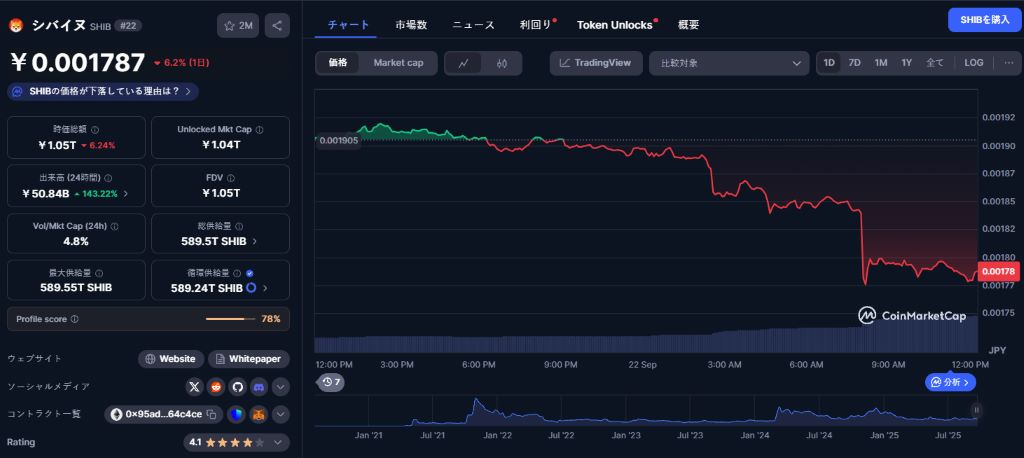Open the 市場数 tab
The image size is (1024, 458).
click(411, 25)
